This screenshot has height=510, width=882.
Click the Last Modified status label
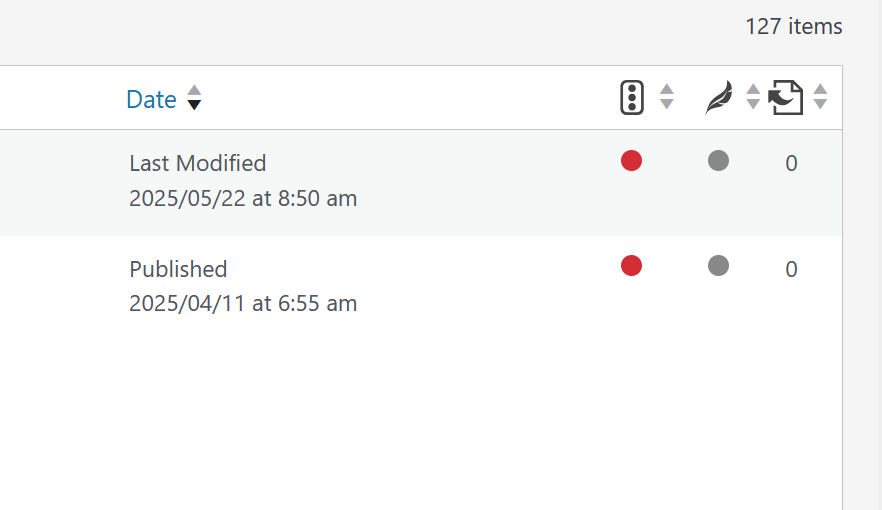click(198, 163)
